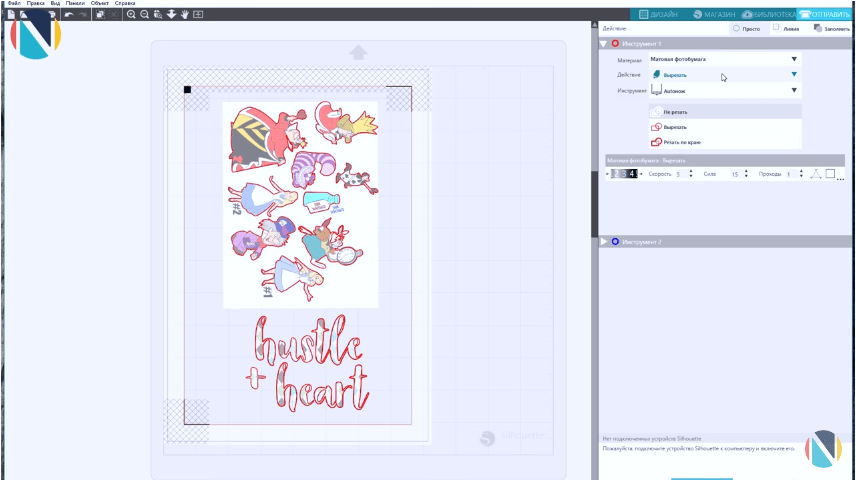Screen dimensions: 856x480
Task: Open the Панели menu
Action: coord(75,3)
